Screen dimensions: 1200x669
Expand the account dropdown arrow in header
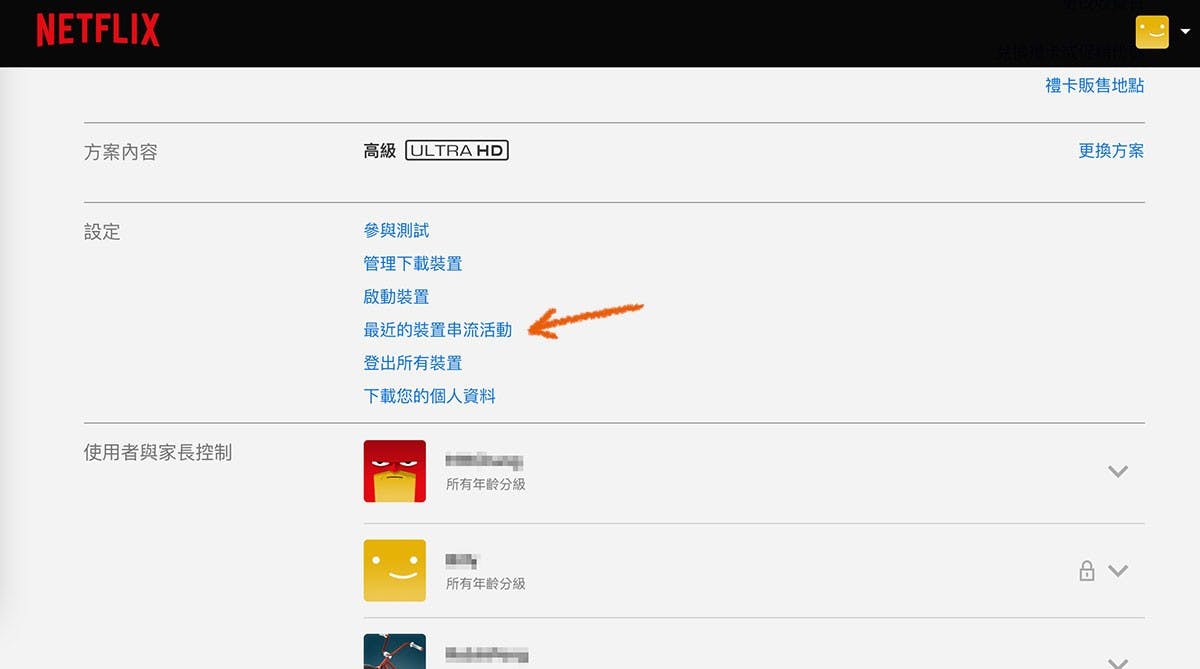point(1185,31)
